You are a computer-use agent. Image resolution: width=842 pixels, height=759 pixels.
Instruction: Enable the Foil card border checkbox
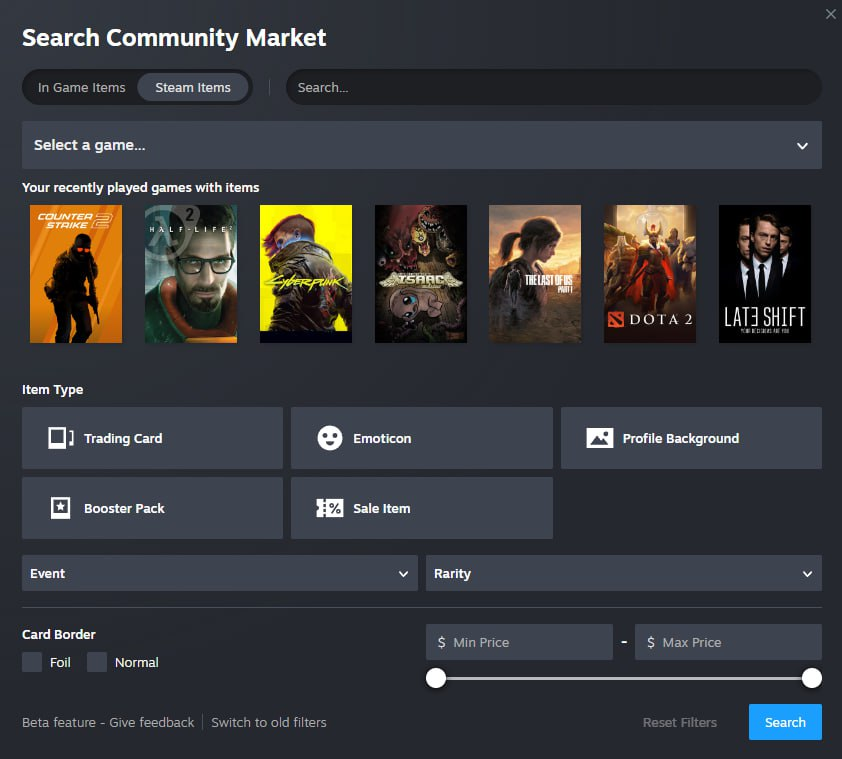pyautogui.click(x=32, y=662)
